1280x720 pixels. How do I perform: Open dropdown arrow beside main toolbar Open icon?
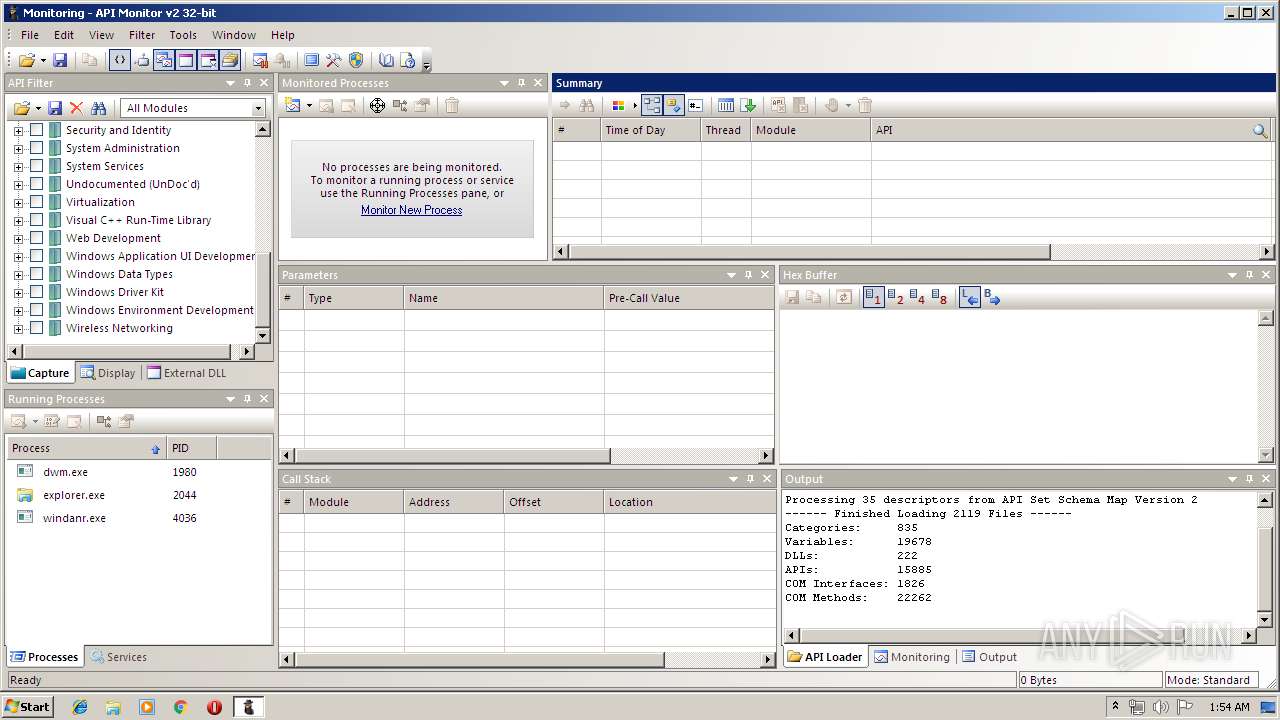tap(41, 61)
